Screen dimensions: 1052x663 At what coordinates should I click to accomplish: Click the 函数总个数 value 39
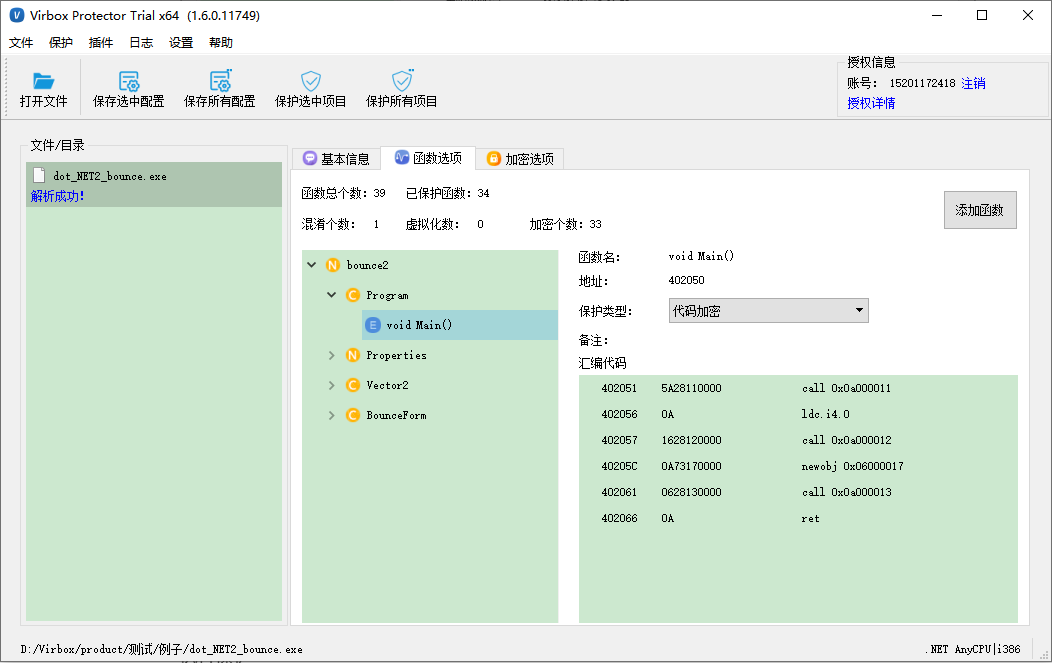[x=380, y=193]
